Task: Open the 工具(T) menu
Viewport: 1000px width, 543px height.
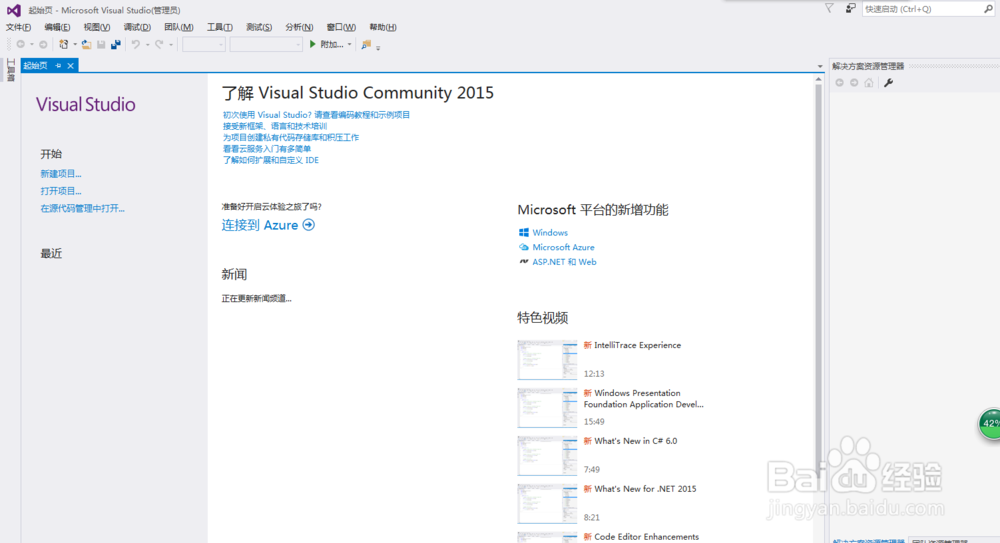Action: coord(219,27)
